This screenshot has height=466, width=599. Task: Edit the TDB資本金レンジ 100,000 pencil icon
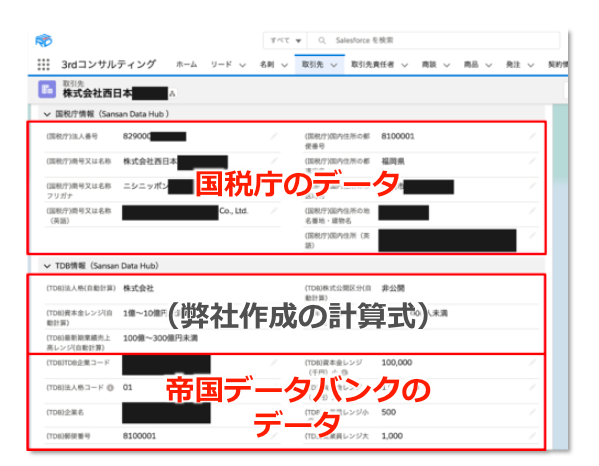533,362
